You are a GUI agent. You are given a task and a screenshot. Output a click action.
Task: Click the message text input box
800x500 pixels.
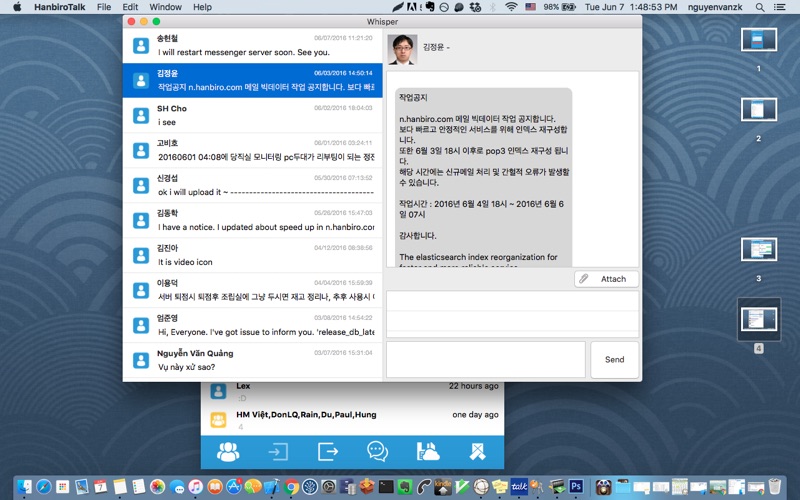coord(486,360)
